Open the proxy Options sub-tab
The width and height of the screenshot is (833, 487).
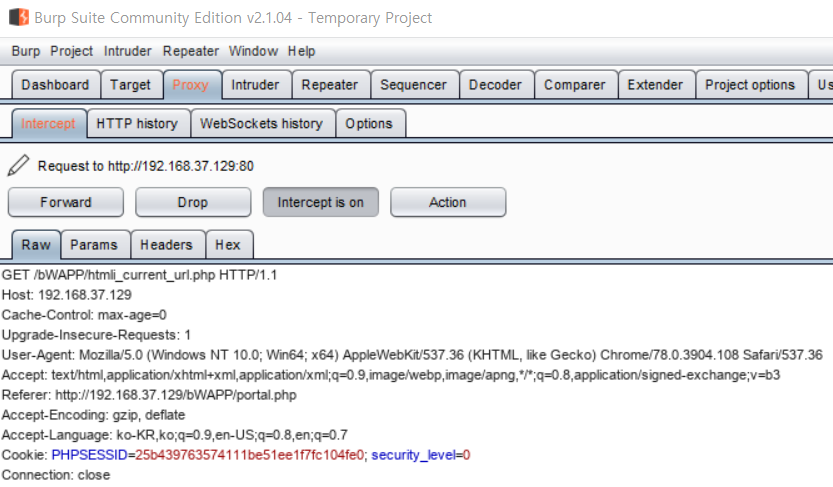tap(369, 124)
